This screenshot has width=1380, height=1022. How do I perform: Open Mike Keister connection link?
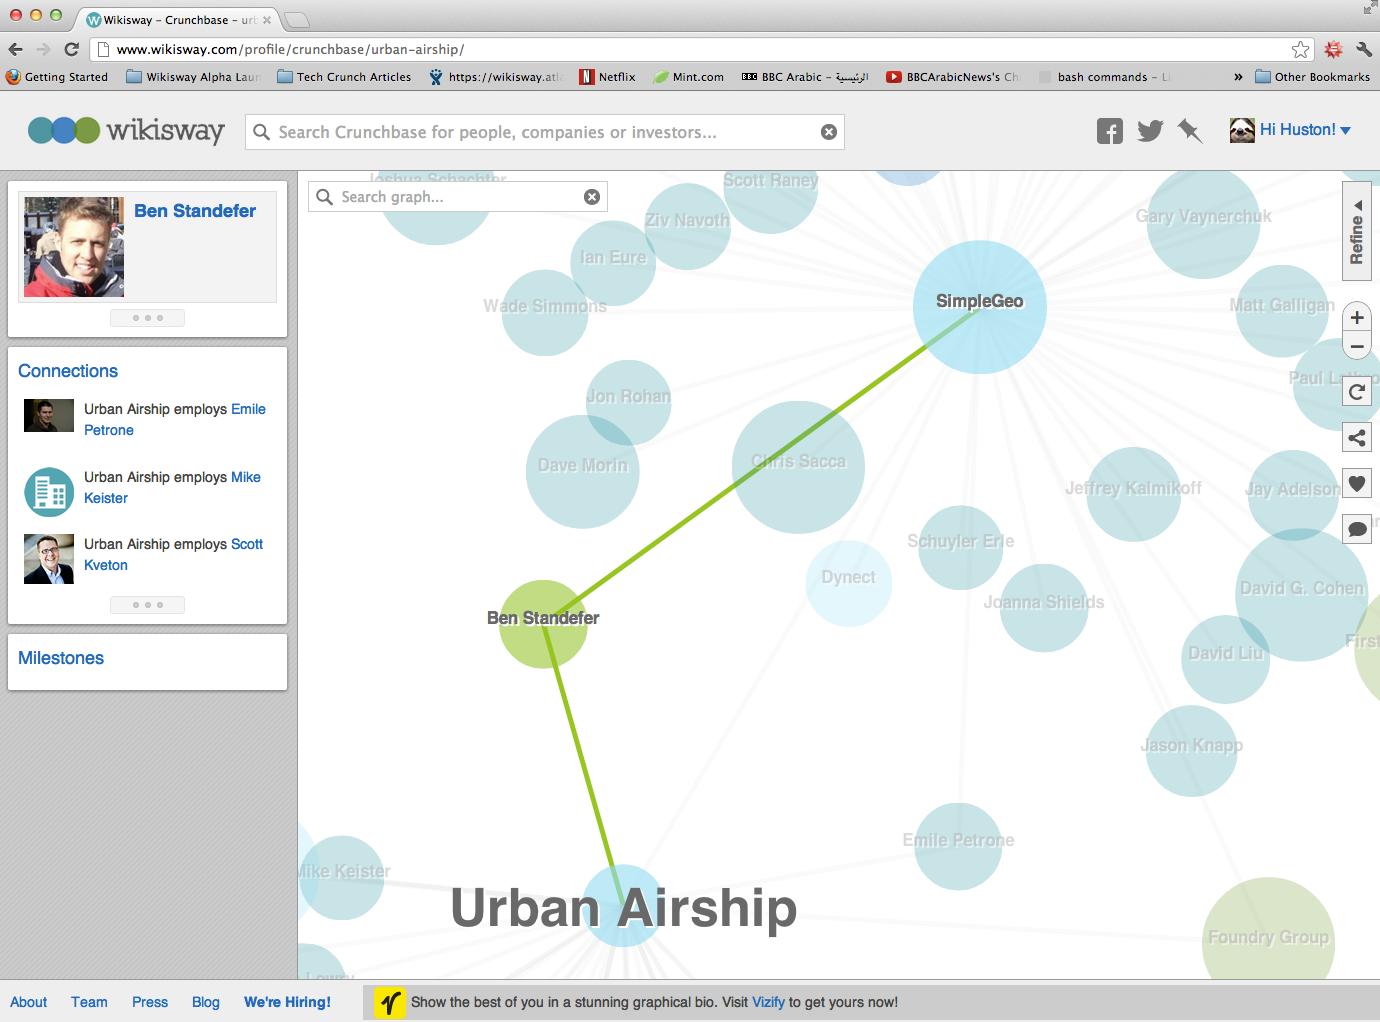172,487
